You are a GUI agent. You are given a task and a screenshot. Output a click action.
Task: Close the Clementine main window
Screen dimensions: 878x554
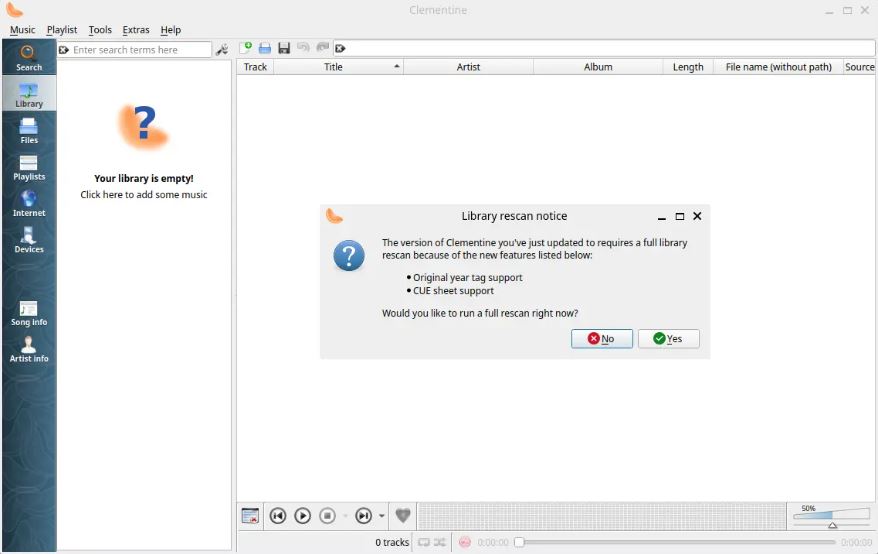click(865, 10)
